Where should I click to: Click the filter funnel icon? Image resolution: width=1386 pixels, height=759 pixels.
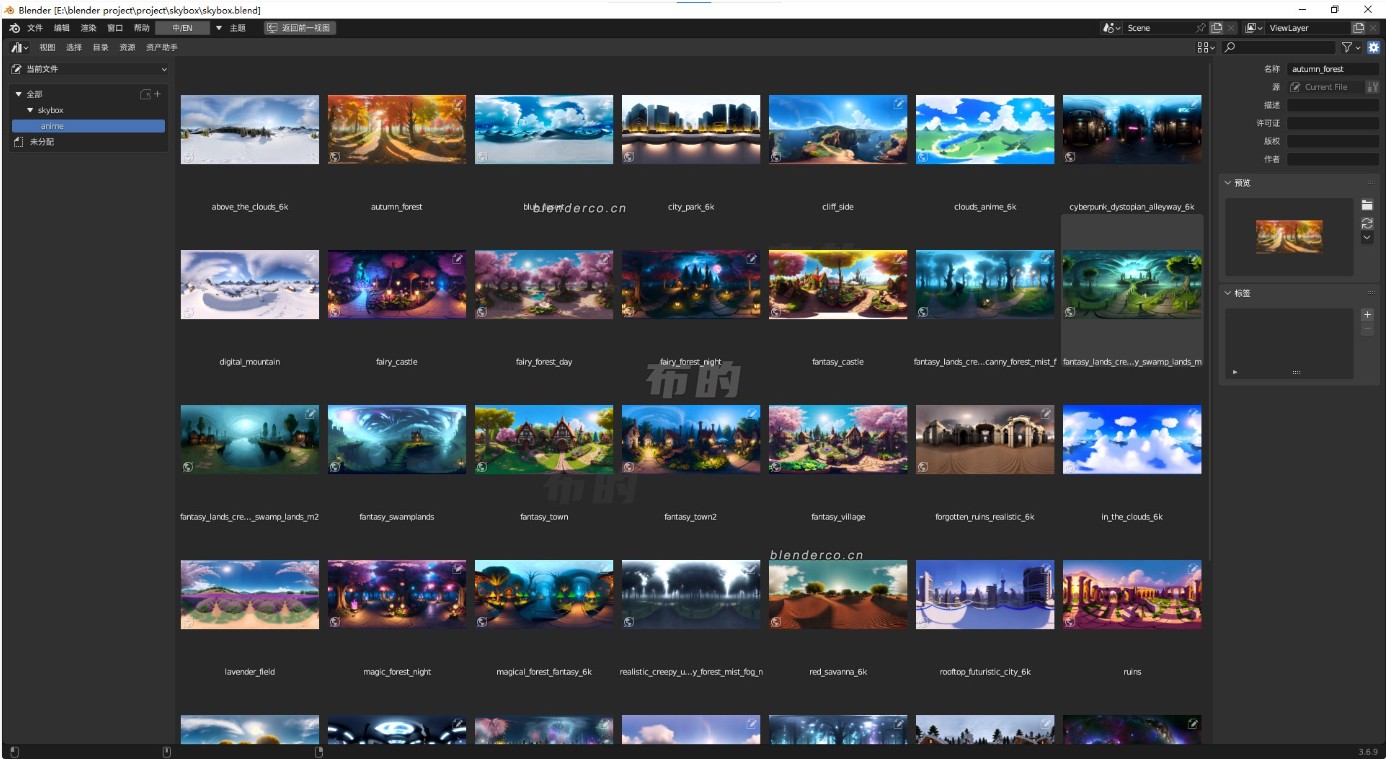point(1347,47)
